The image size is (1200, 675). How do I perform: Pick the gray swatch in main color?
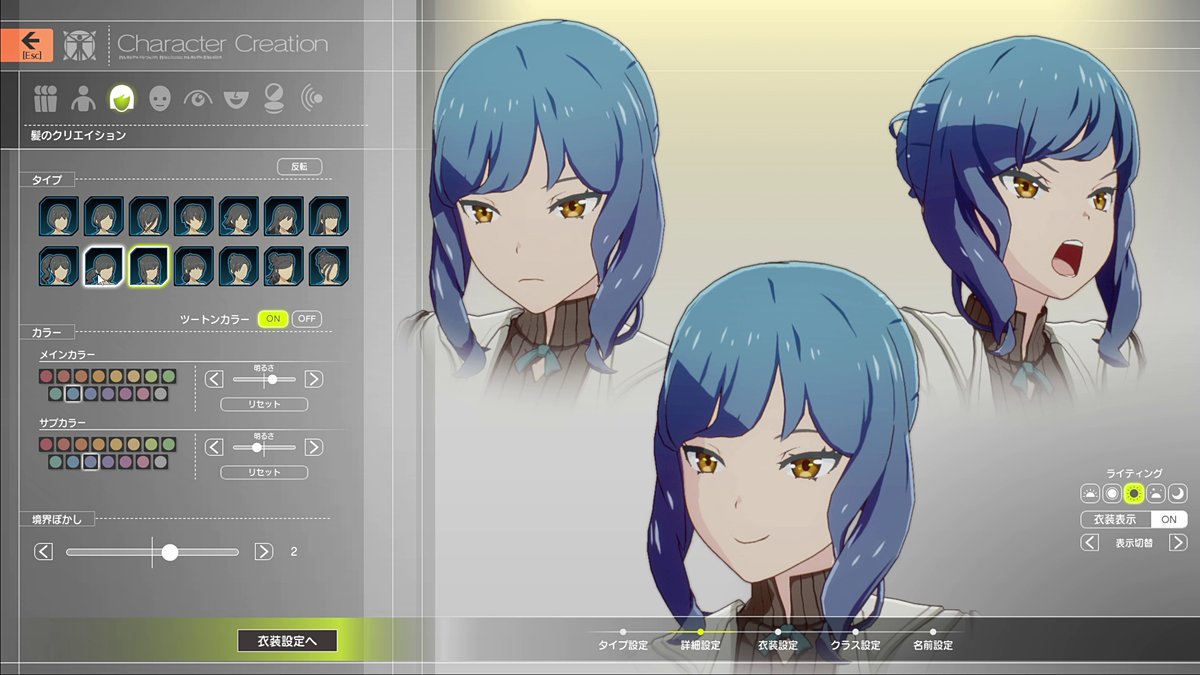161,394
